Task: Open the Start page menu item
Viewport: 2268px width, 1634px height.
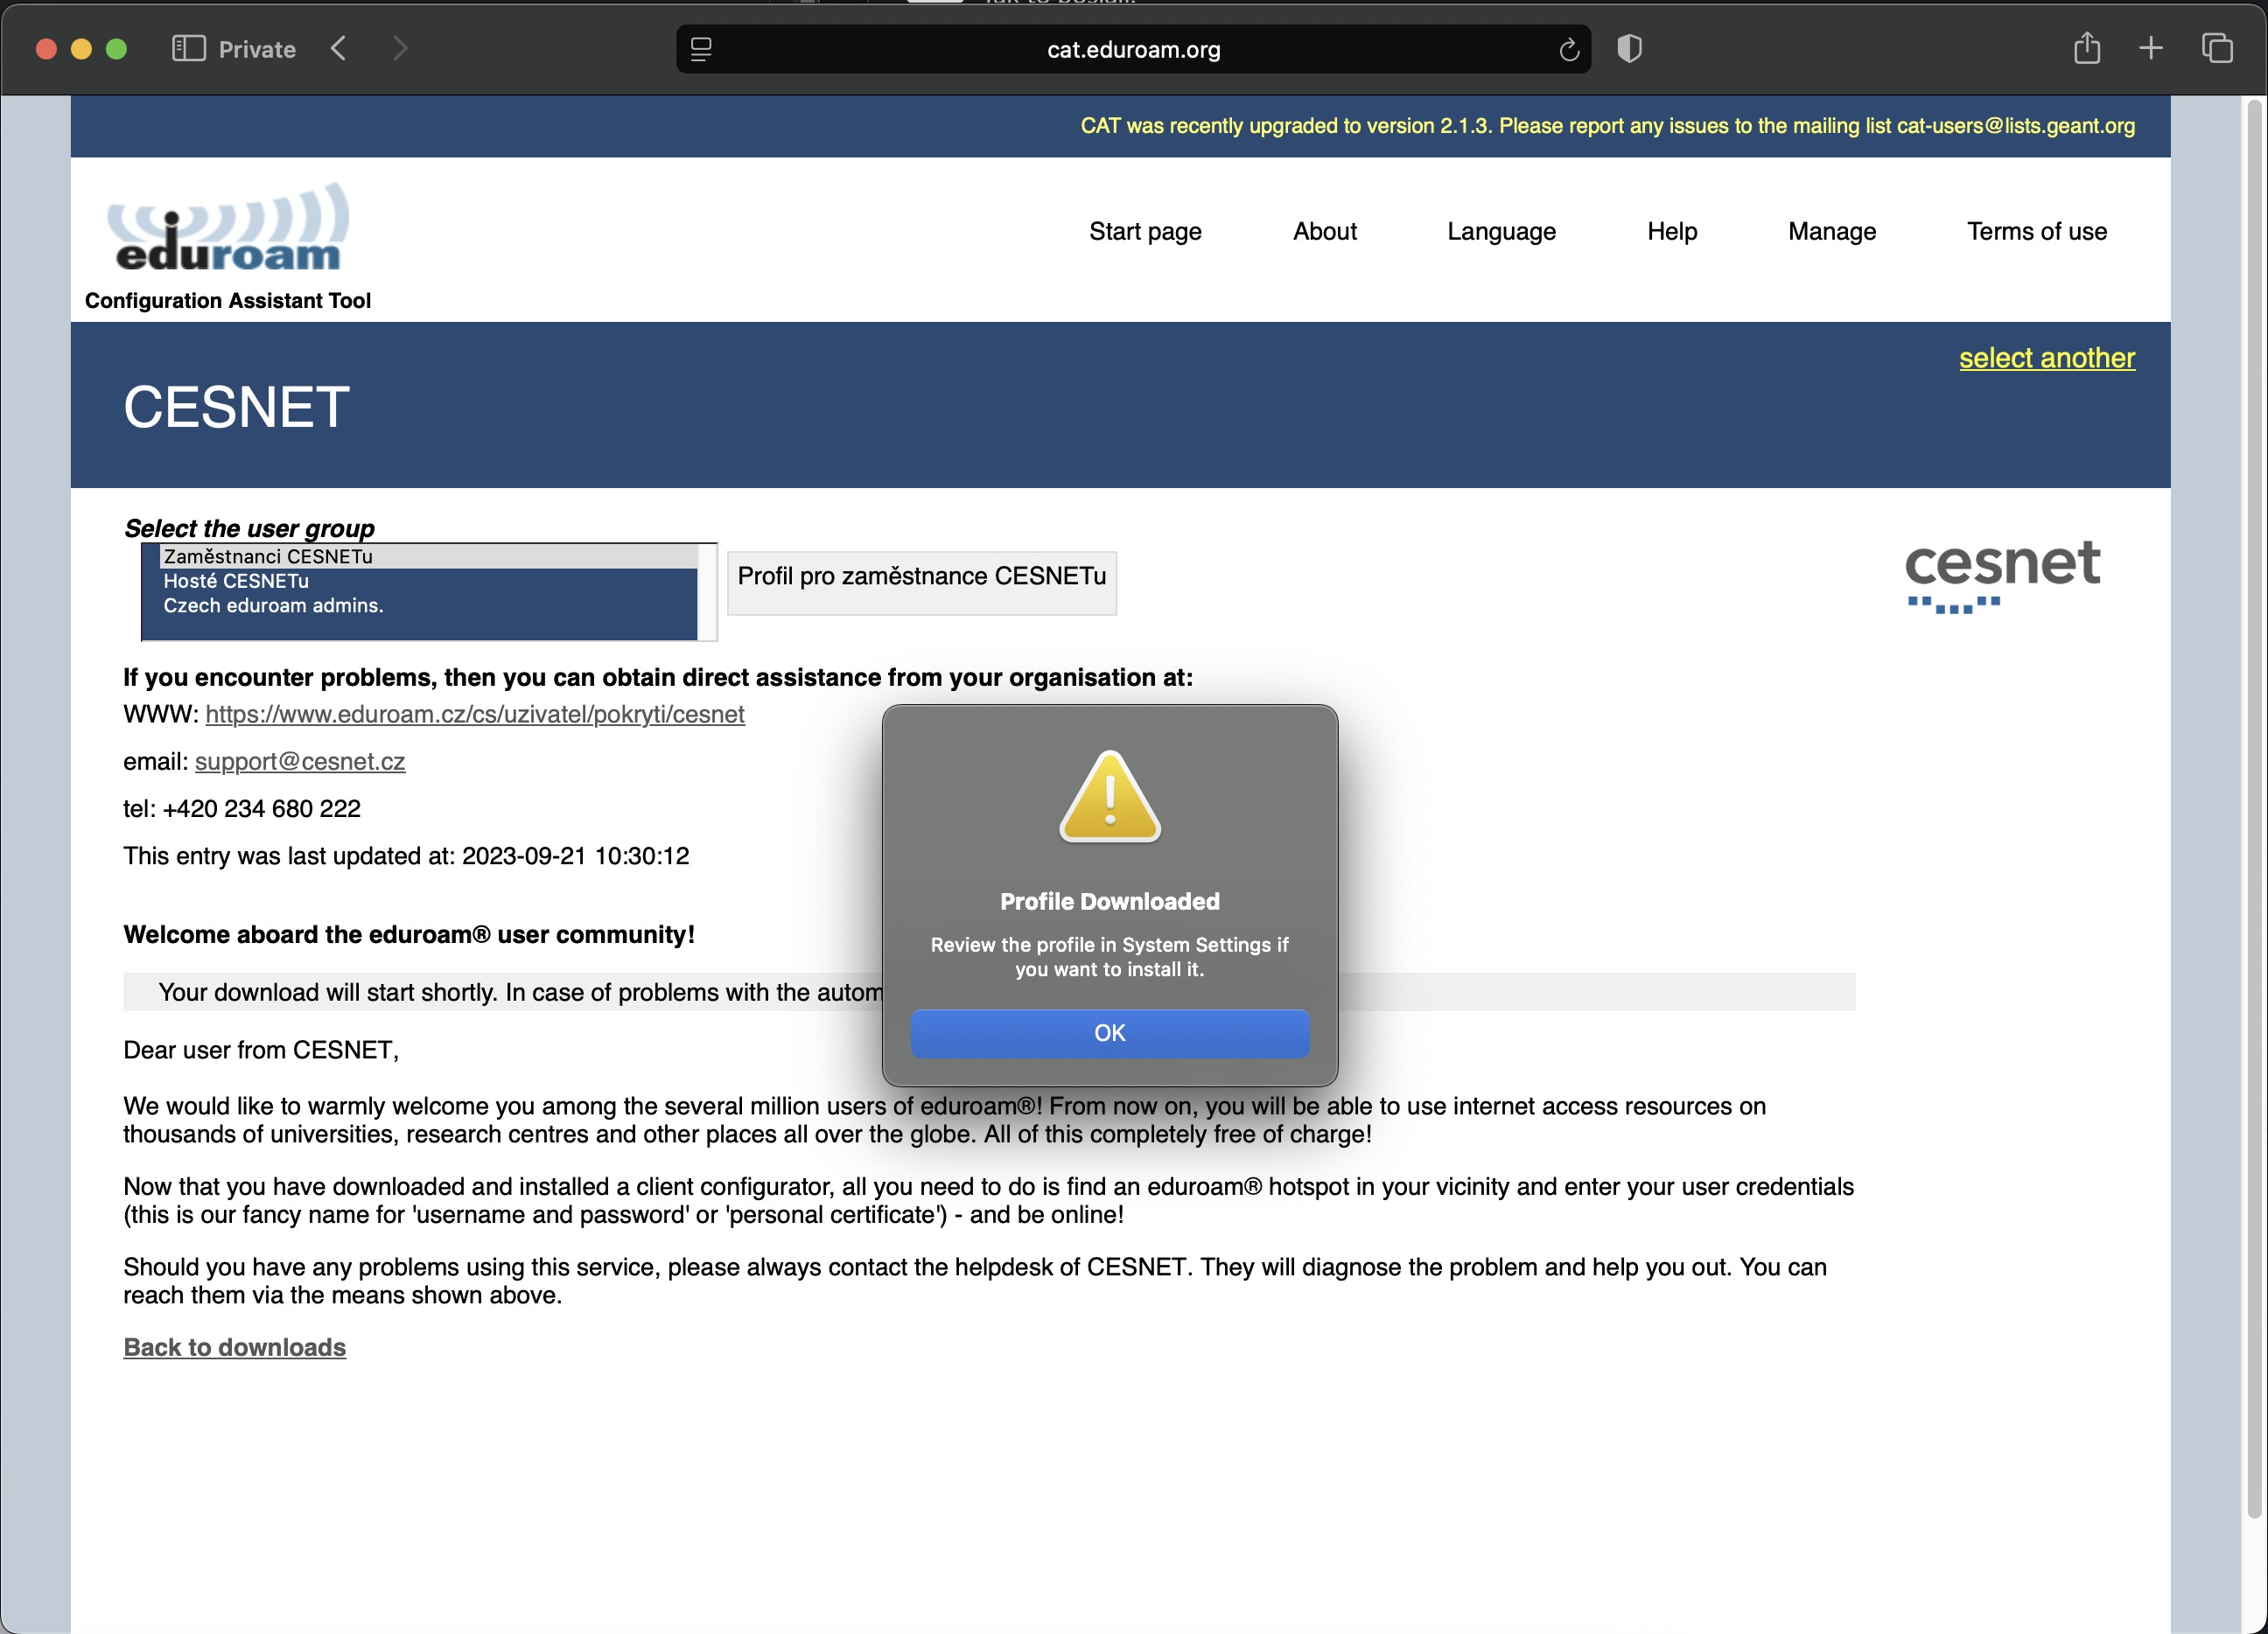Action: pos(1145,231)
